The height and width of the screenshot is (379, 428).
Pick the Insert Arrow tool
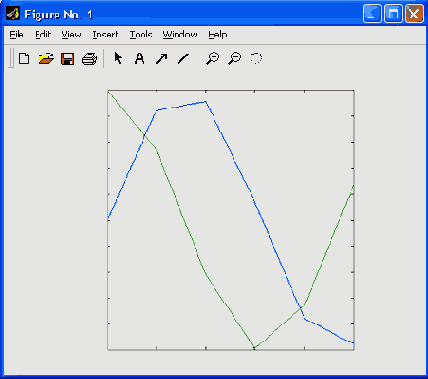coord(161,59)
